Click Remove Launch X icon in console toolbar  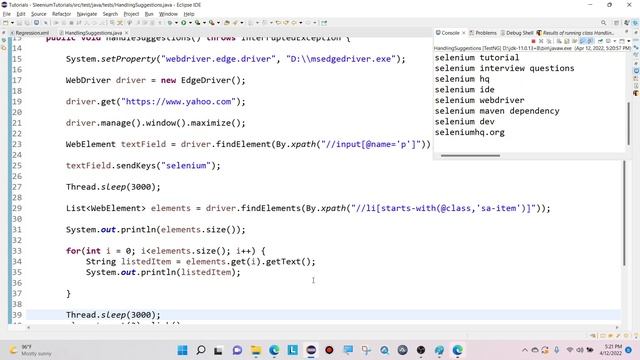pyautogui.click(x=541, y=41)
